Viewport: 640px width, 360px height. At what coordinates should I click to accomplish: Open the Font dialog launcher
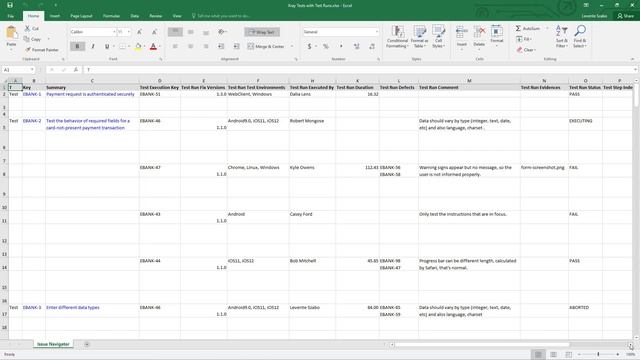tap(161, 60)
